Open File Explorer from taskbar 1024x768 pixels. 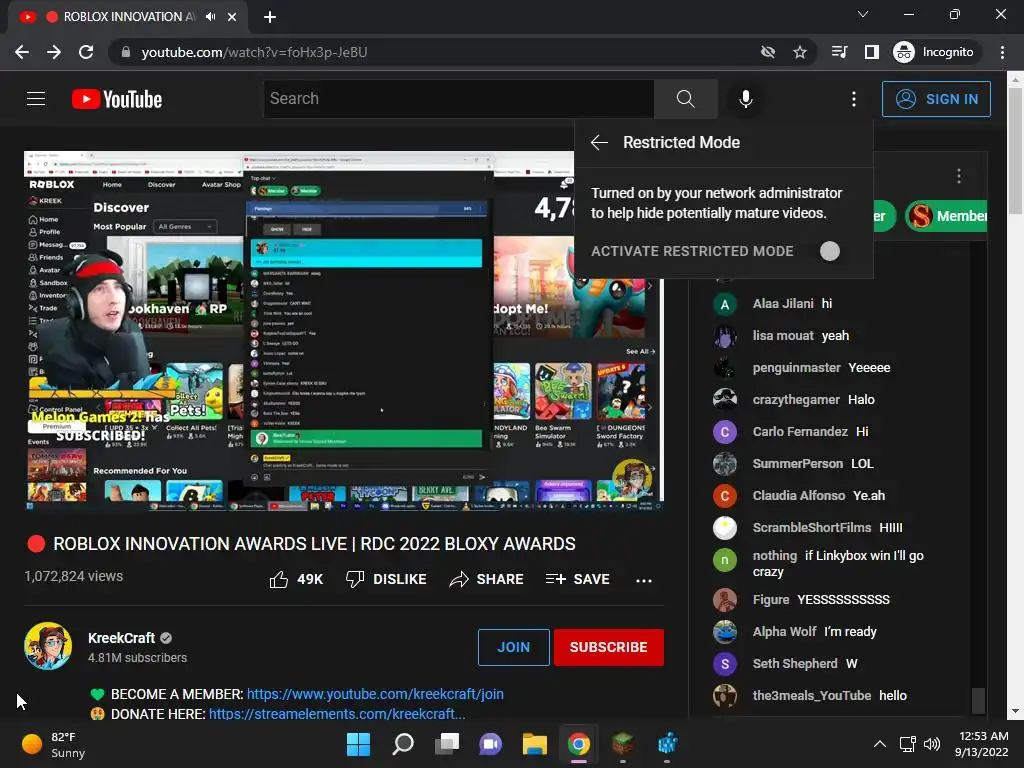[534, 744]
